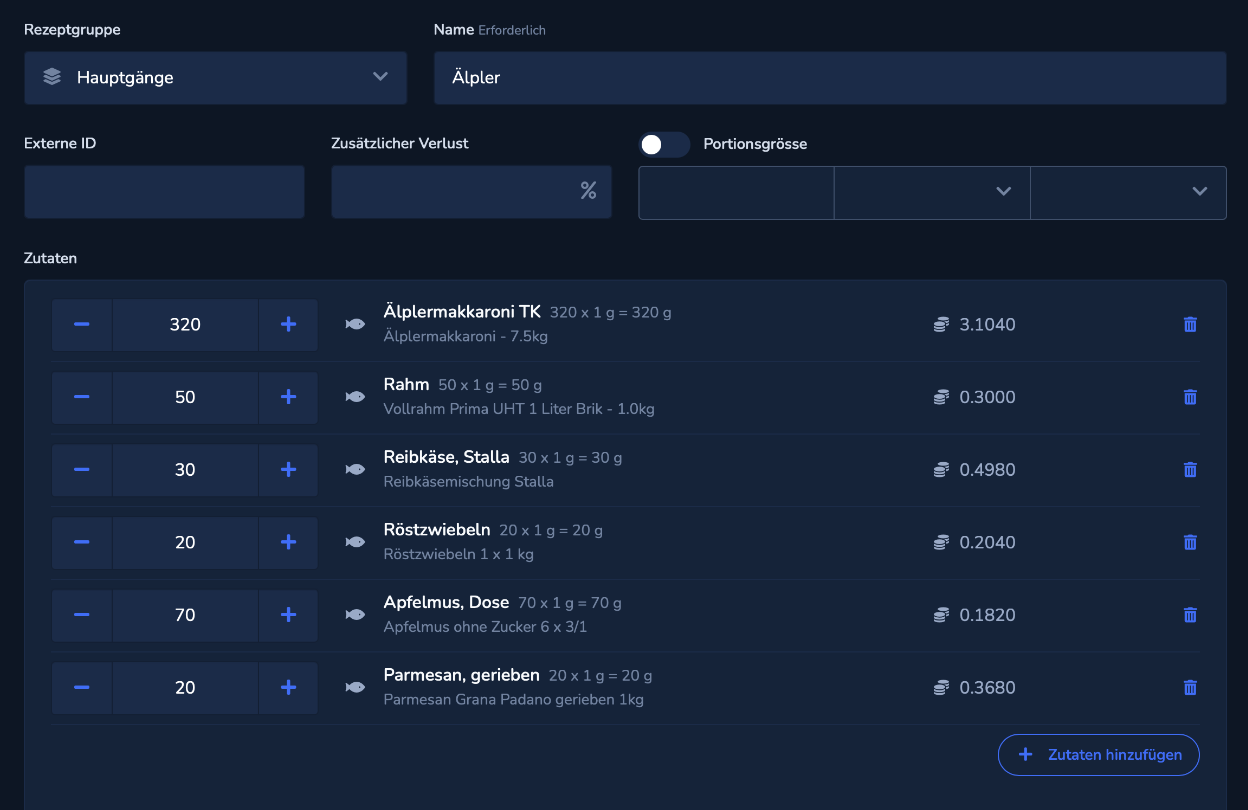
Task: Toggle the Portionsgrösse switch
Action: coord(665,144)
